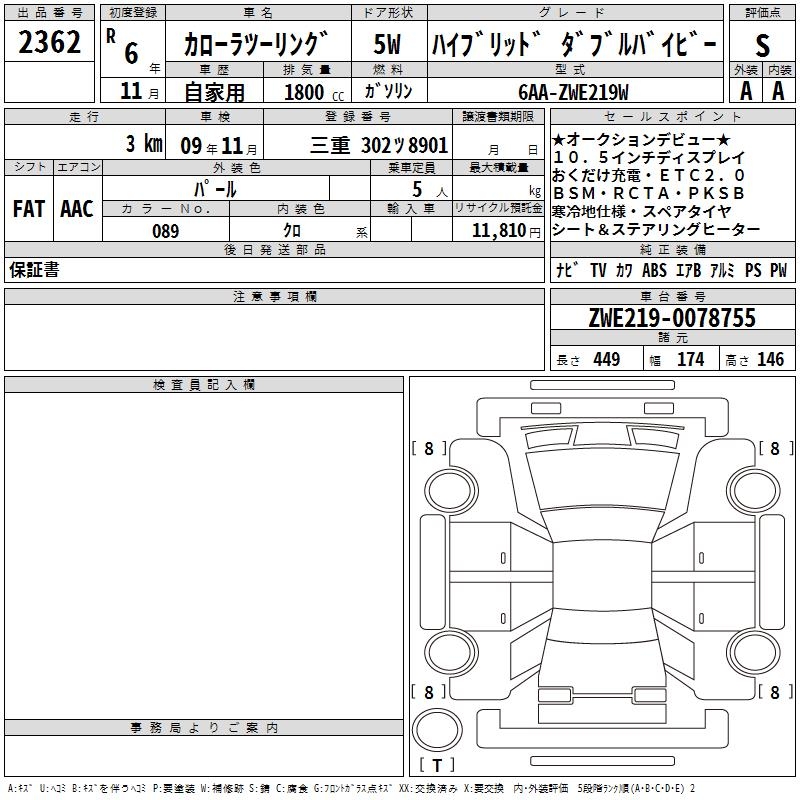
Task: Click the spare tire circle above [T]
Action: coord(437,729)
